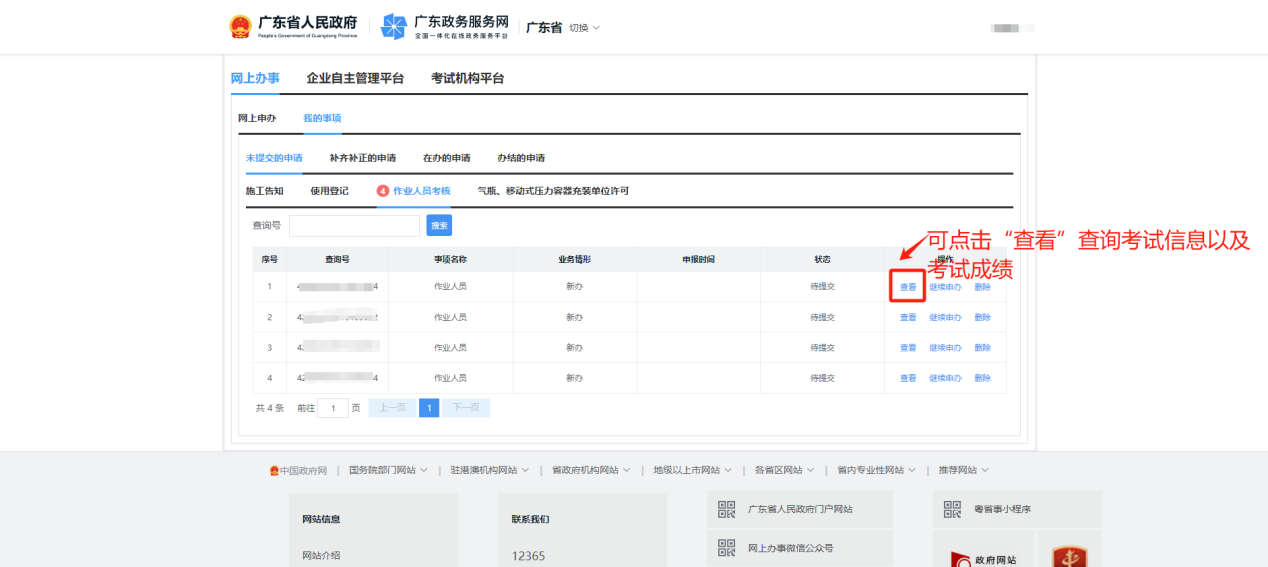Click the 广东政务服务网 blue logo icon

(x=394, y=27)
